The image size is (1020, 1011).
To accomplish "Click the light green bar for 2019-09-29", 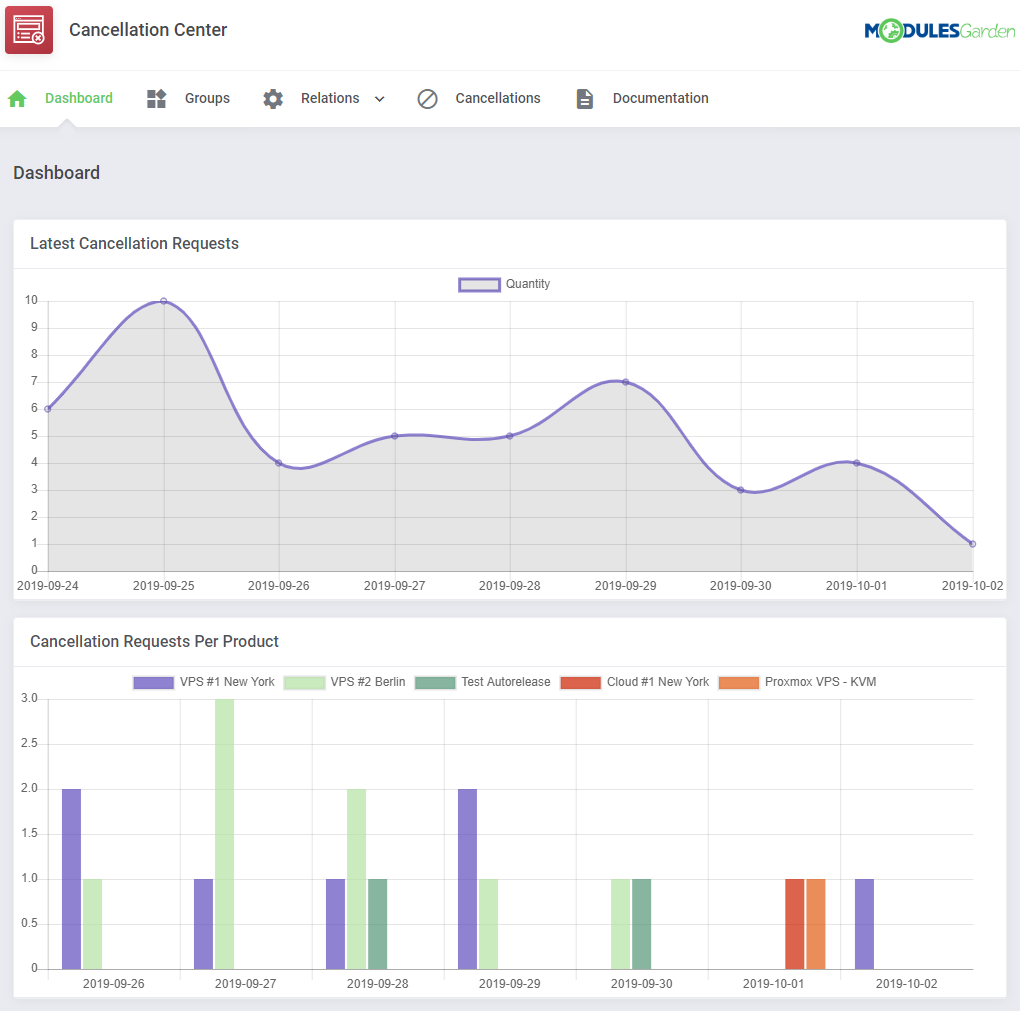I will pyautogui.click(x=489, y=924).
